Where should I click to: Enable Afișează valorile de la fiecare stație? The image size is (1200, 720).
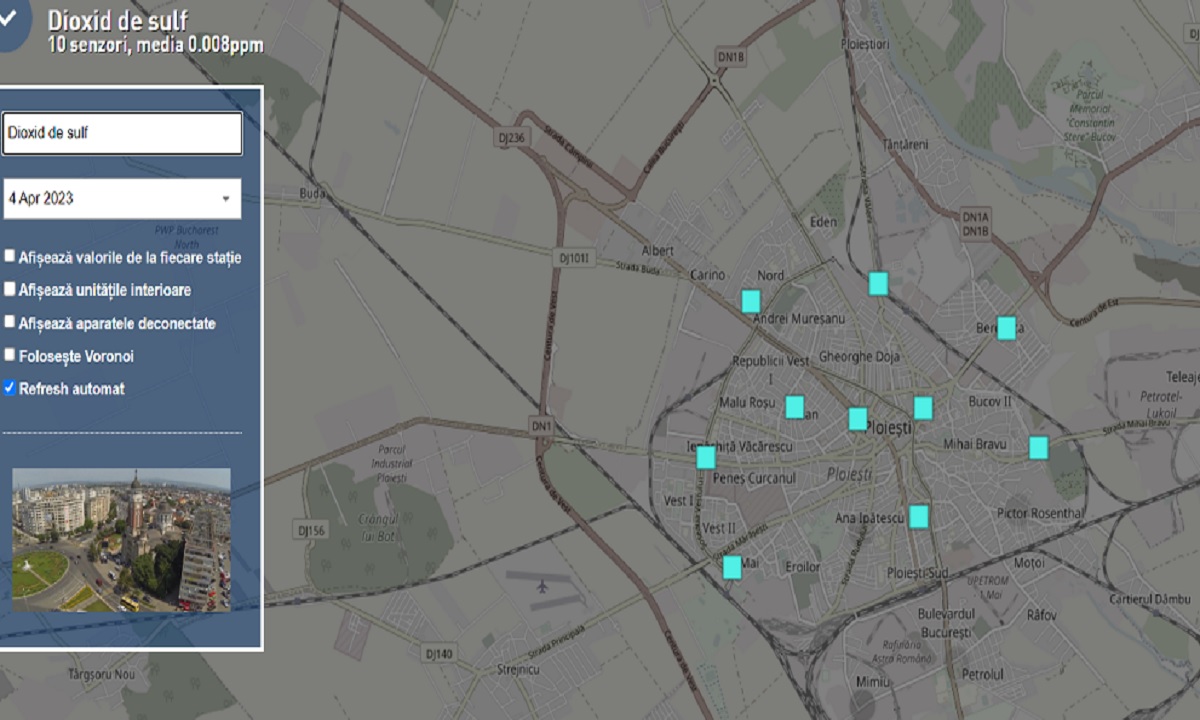[10, 256]
